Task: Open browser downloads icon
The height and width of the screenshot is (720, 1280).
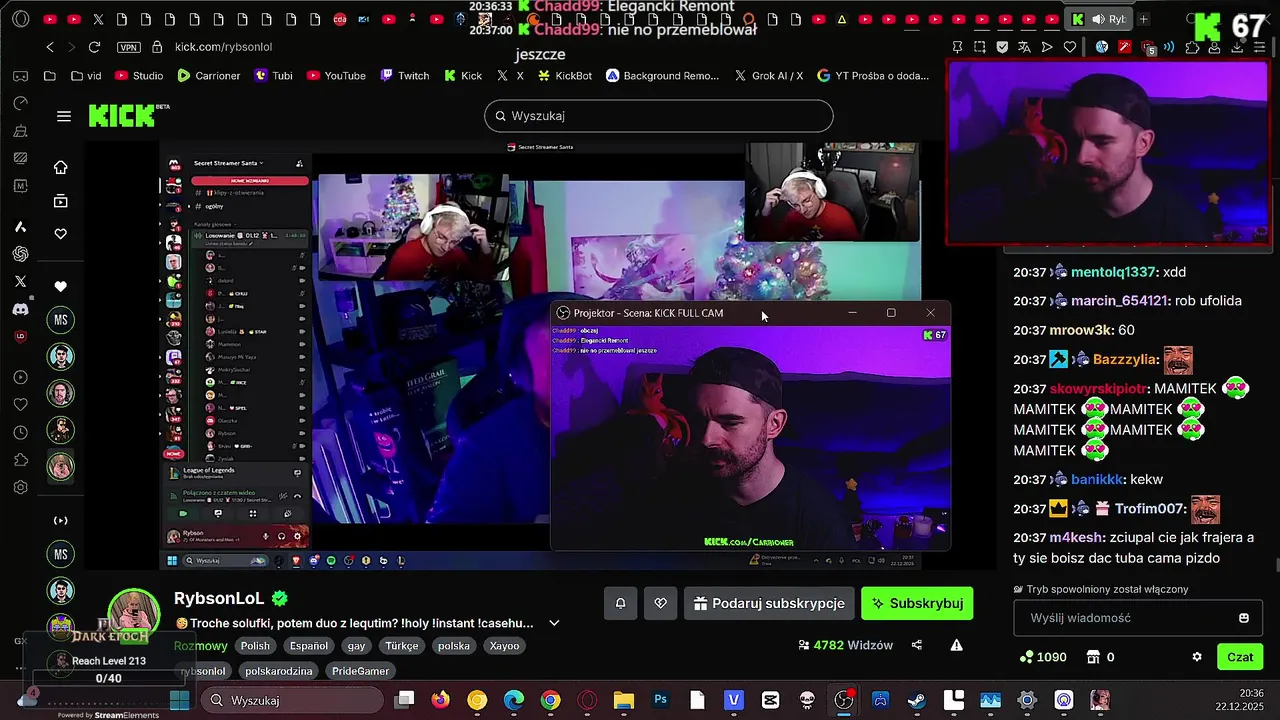Action: (x=1237, y=47)
